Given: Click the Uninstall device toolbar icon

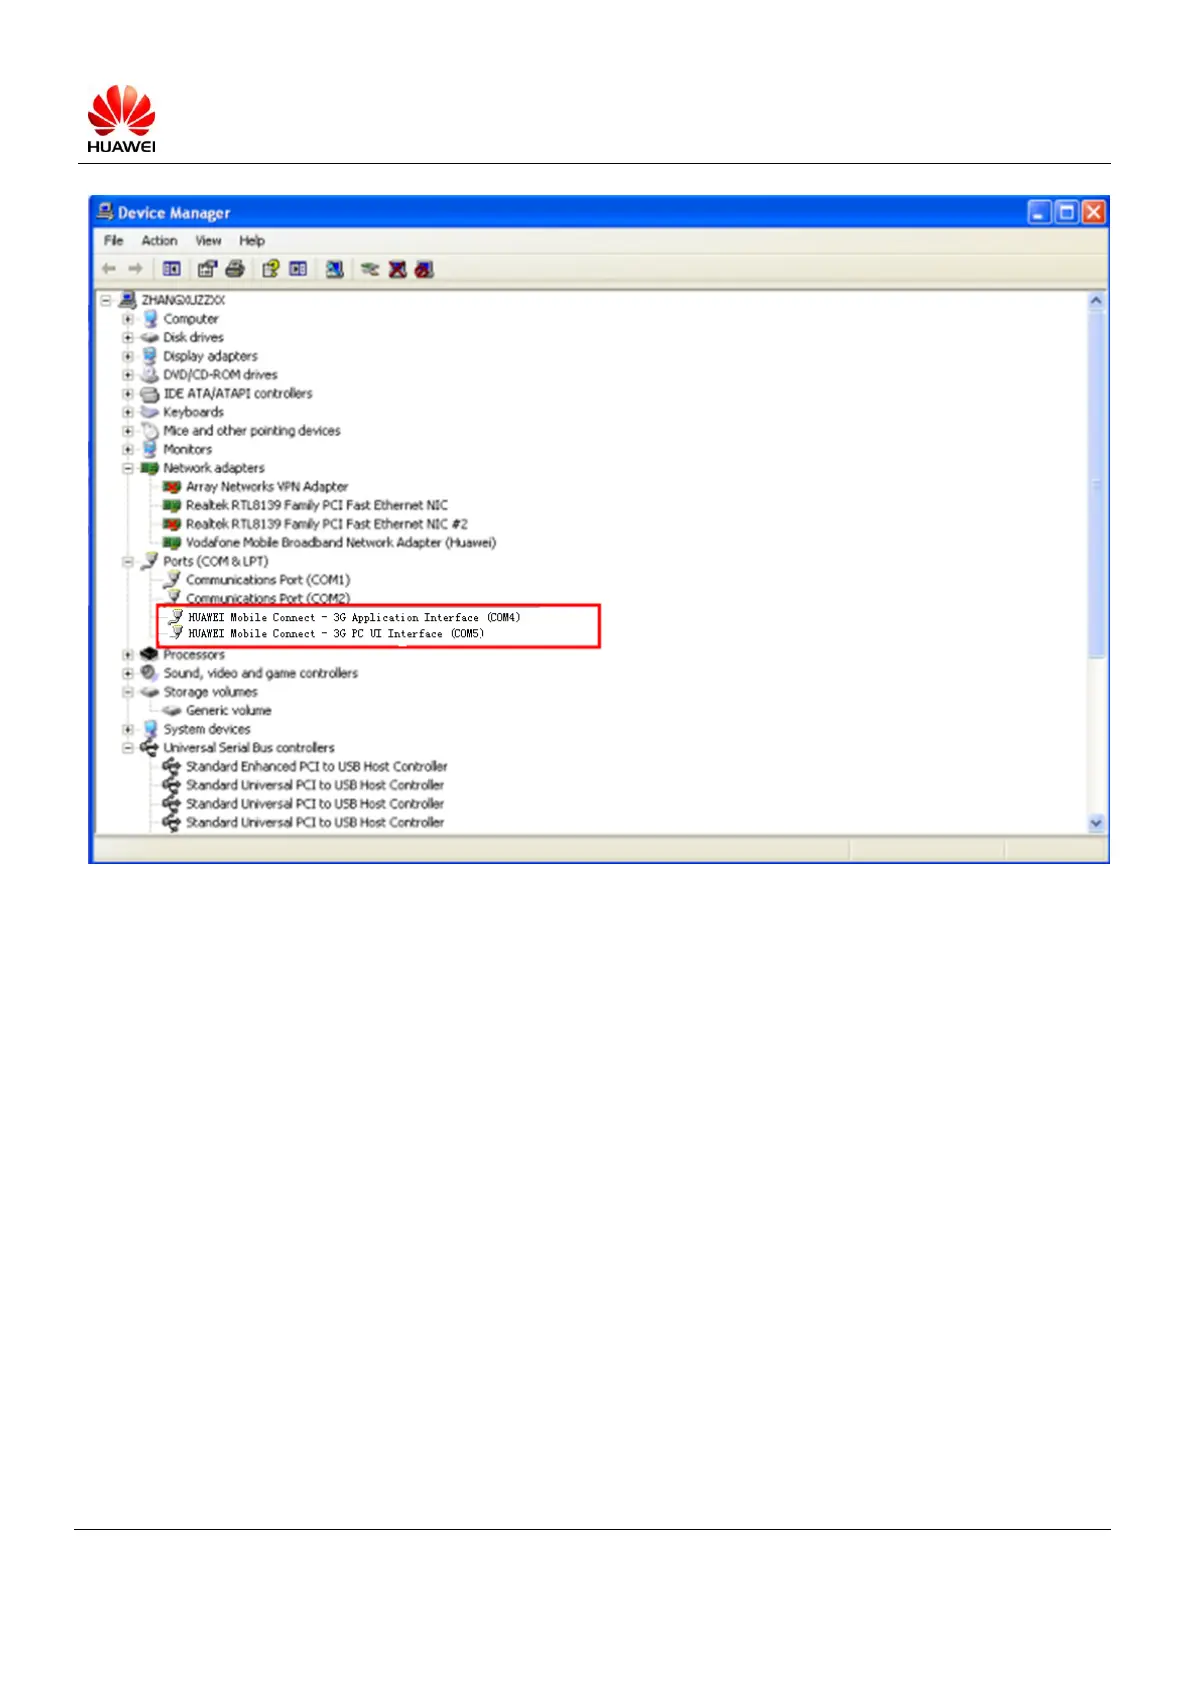Looking at the screenshot, I should click(x=398, y=269).
